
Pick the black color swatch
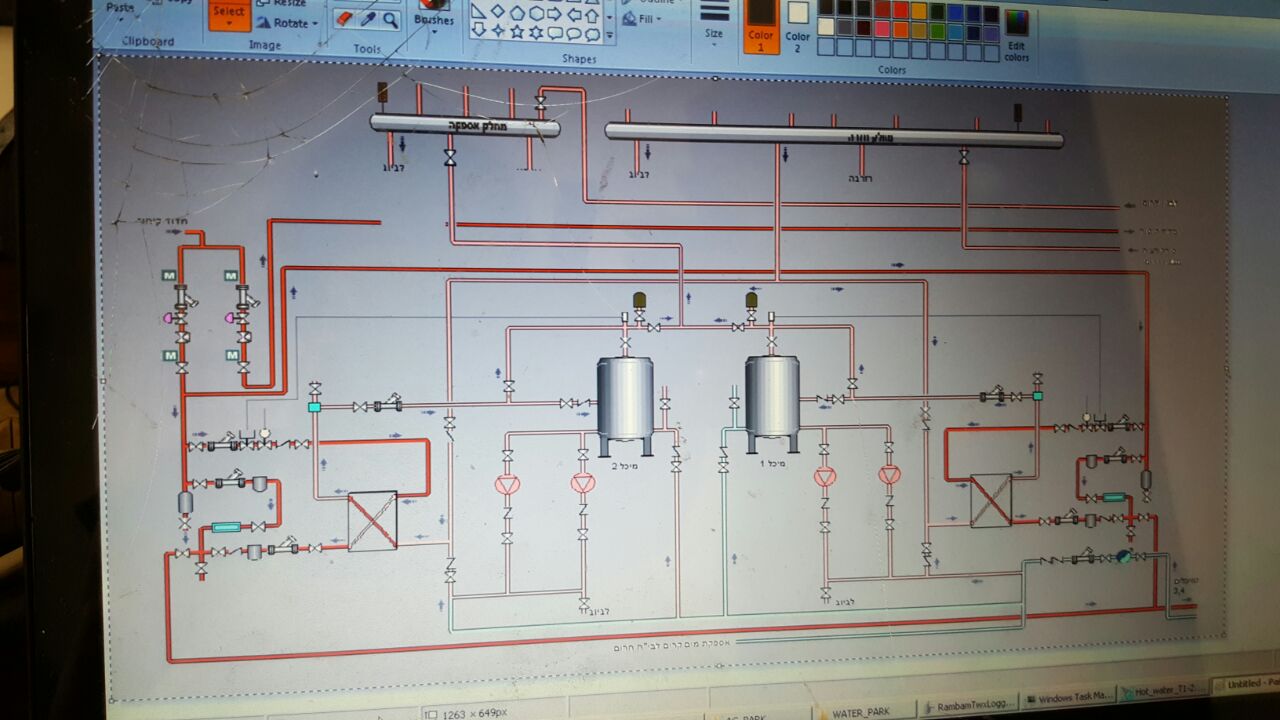[x=826, y=7]
